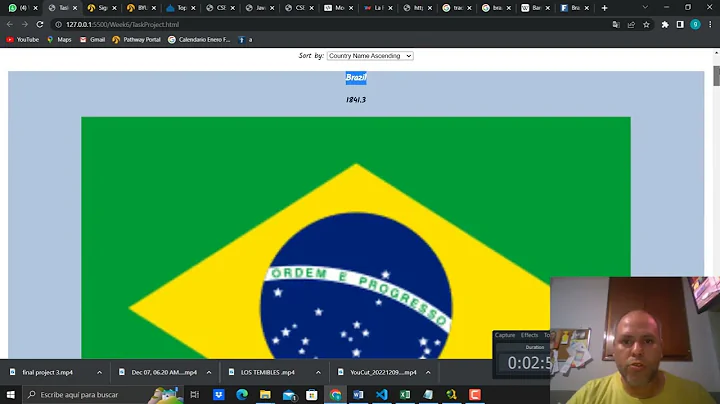
Task: Open the Mail app from the taskbar
Action: [x=289, y=395]
